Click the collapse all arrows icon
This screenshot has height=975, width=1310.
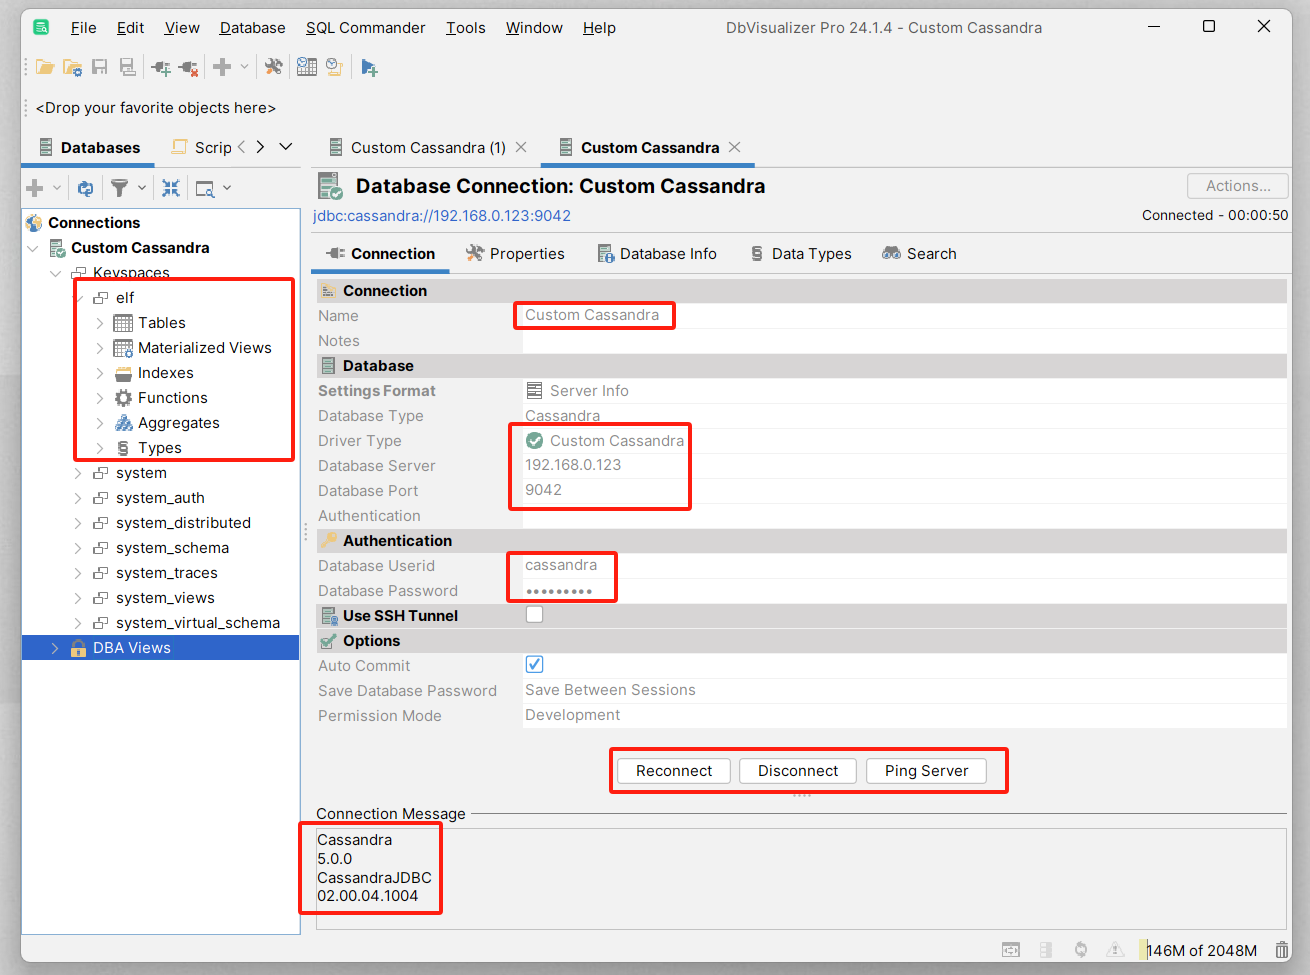coord(171,188)
